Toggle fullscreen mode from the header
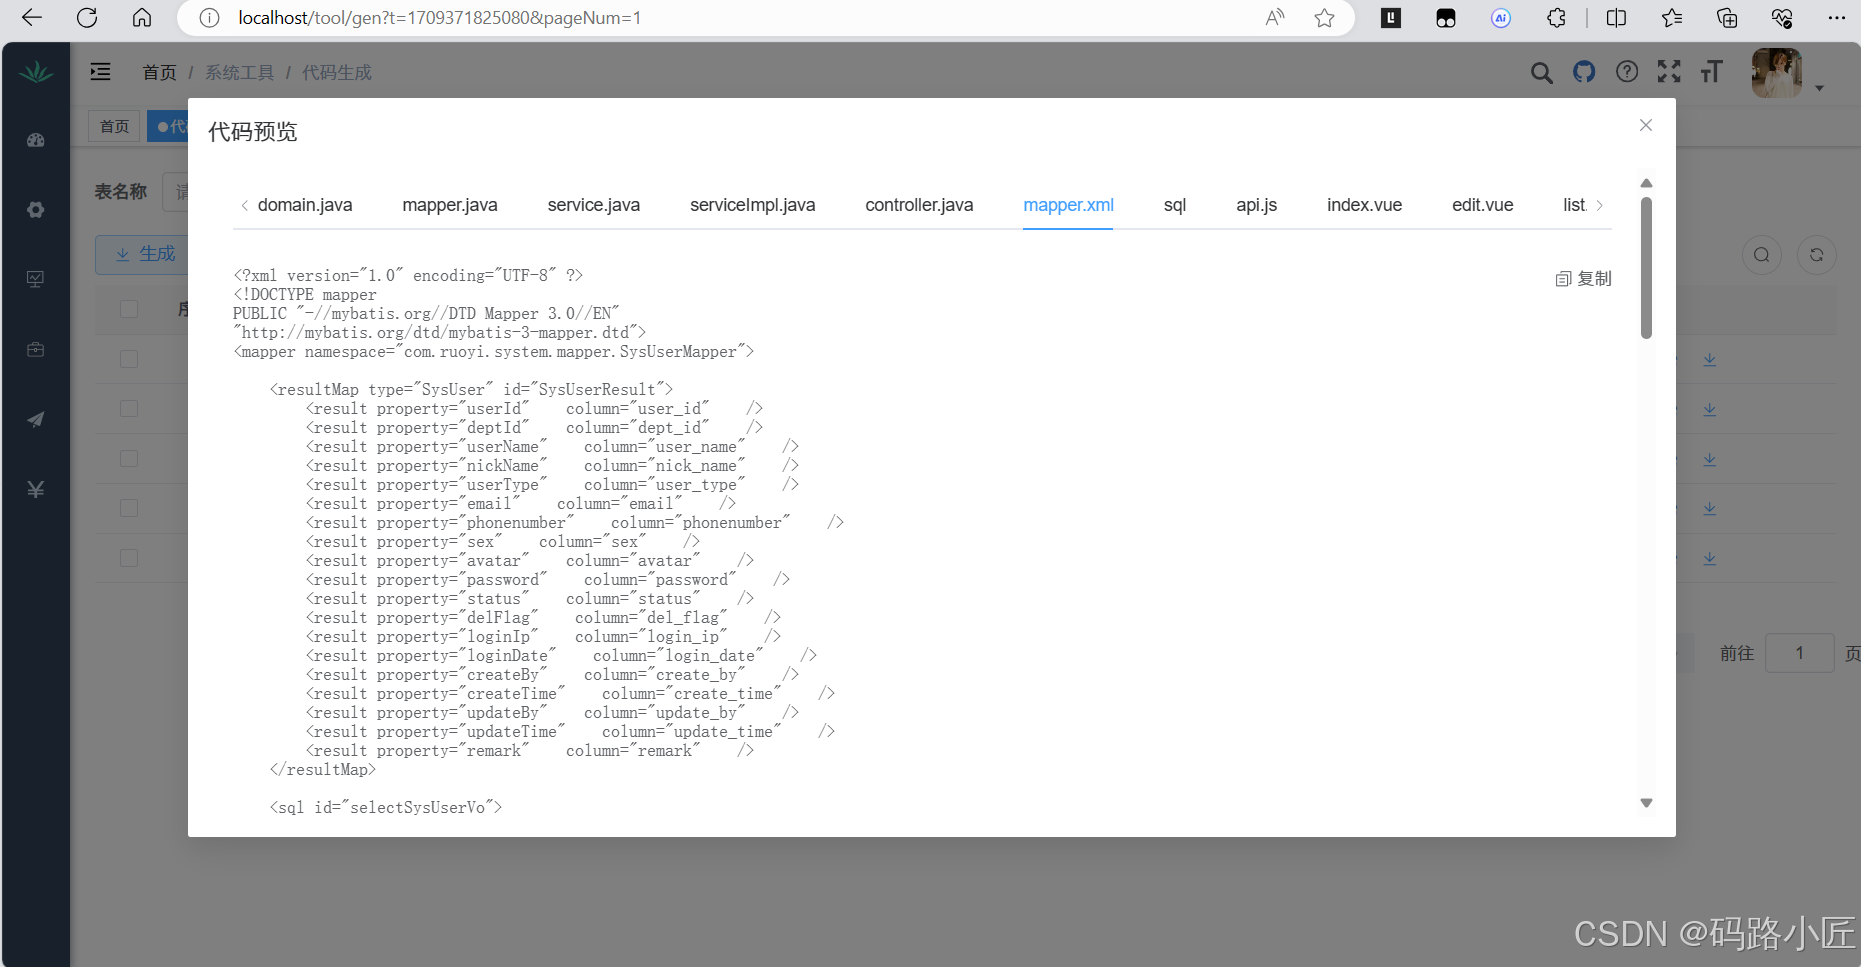1861x967 pixels. (x=1669, y=72)
